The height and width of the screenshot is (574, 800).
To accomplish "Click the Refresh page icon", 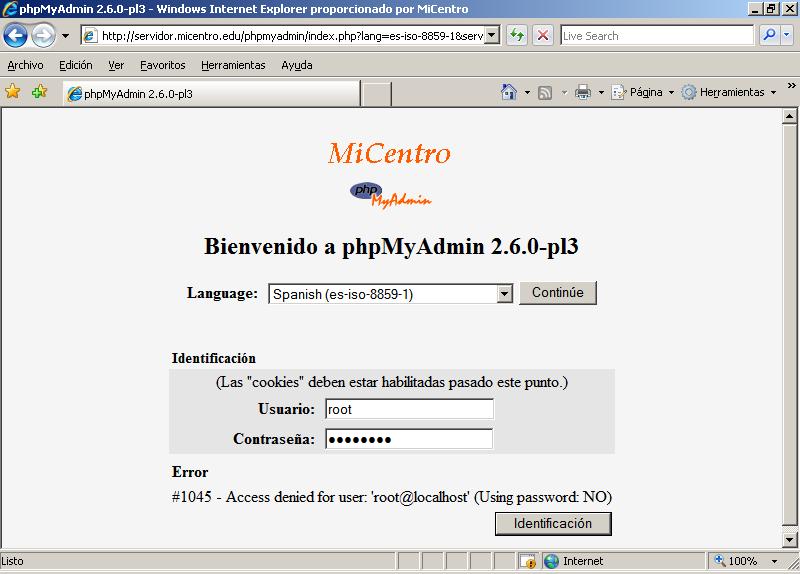I will coord(517,35).
